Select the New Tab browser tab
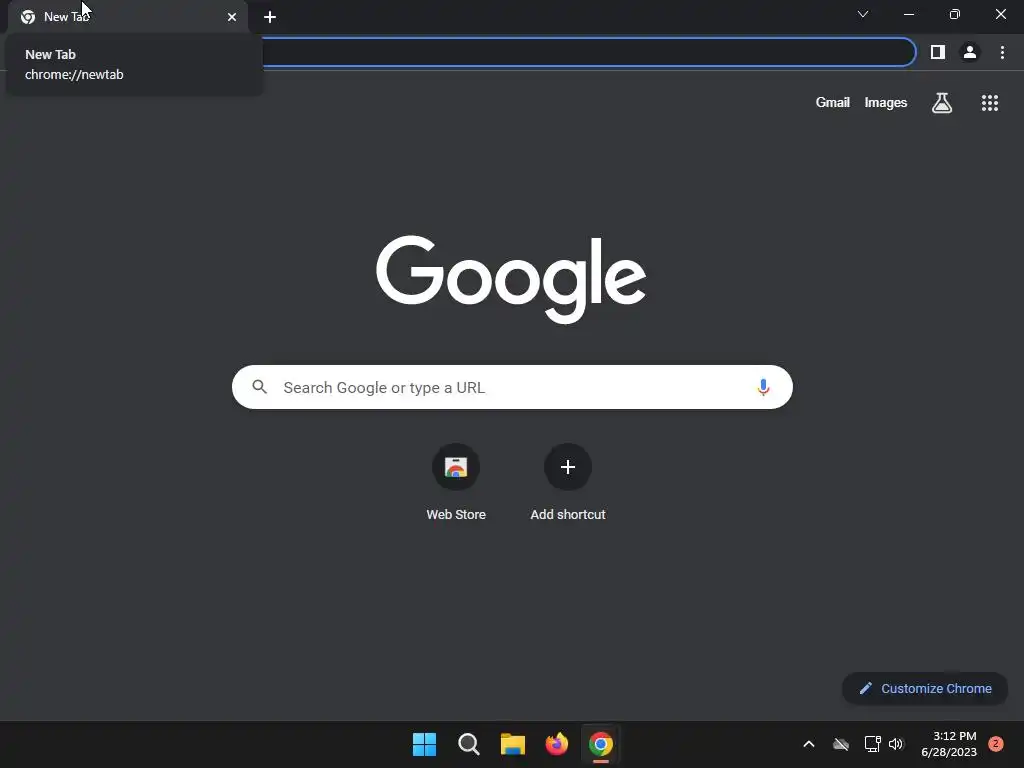This screenshot has width=1024, height=768. tap(128, 17)
